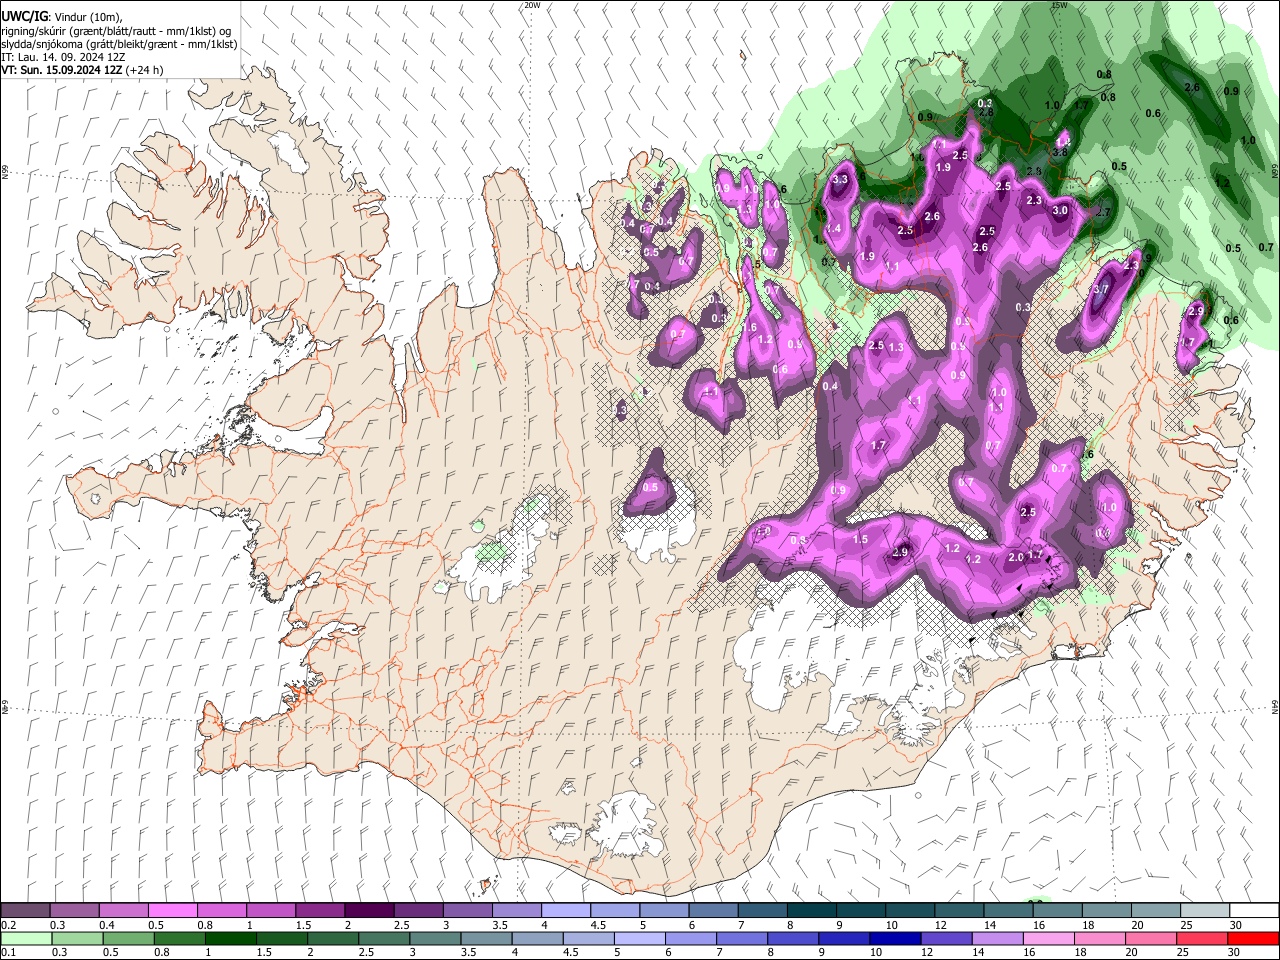Click the 'UWC/IG: Vindur (10m)' title line

tap(61, 17)
